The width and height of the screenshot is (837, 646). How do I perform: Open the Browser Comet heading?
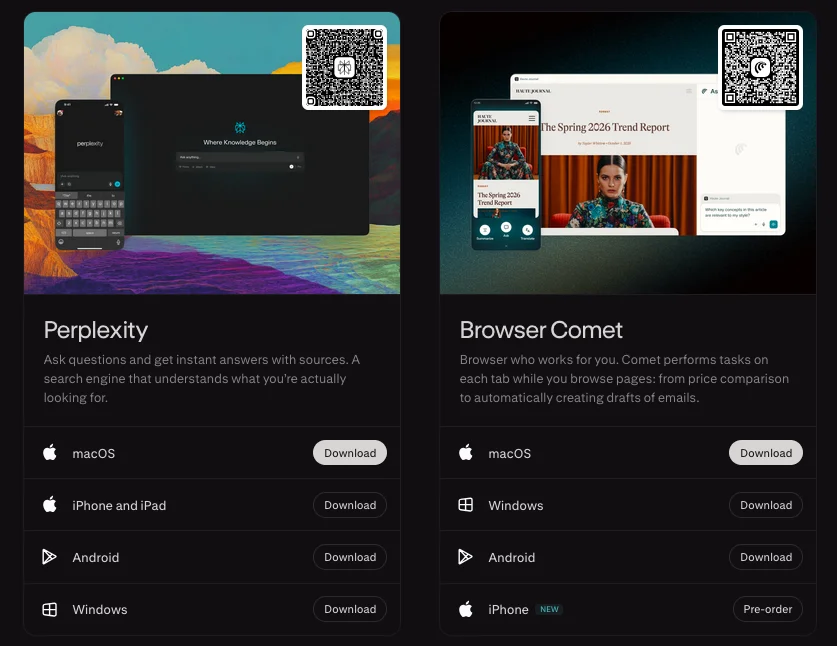click(541, 330)
